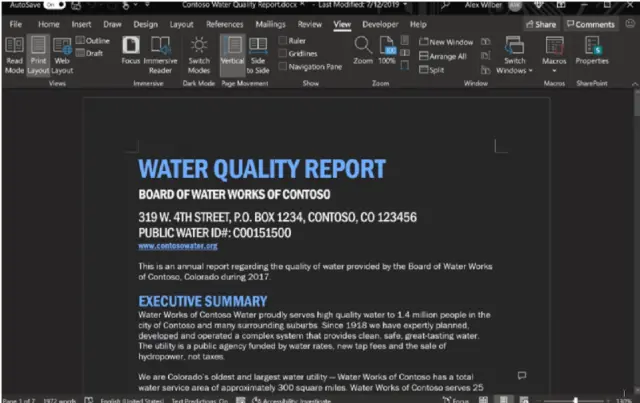Open the Developer tab
The width and height of the screenshot is (640, 403).
pos(380,23)
